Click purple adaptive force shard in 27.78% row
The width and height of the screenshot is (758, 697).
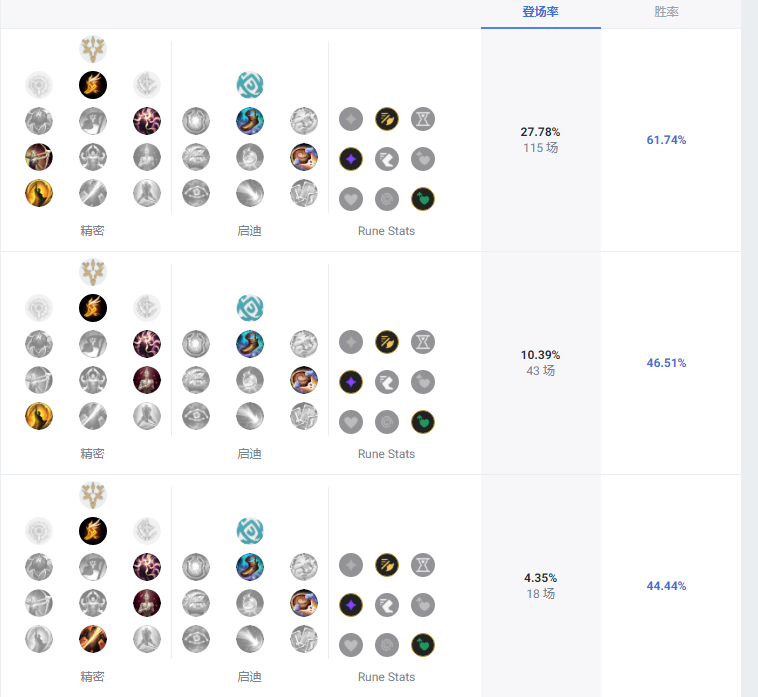(351, 159)
